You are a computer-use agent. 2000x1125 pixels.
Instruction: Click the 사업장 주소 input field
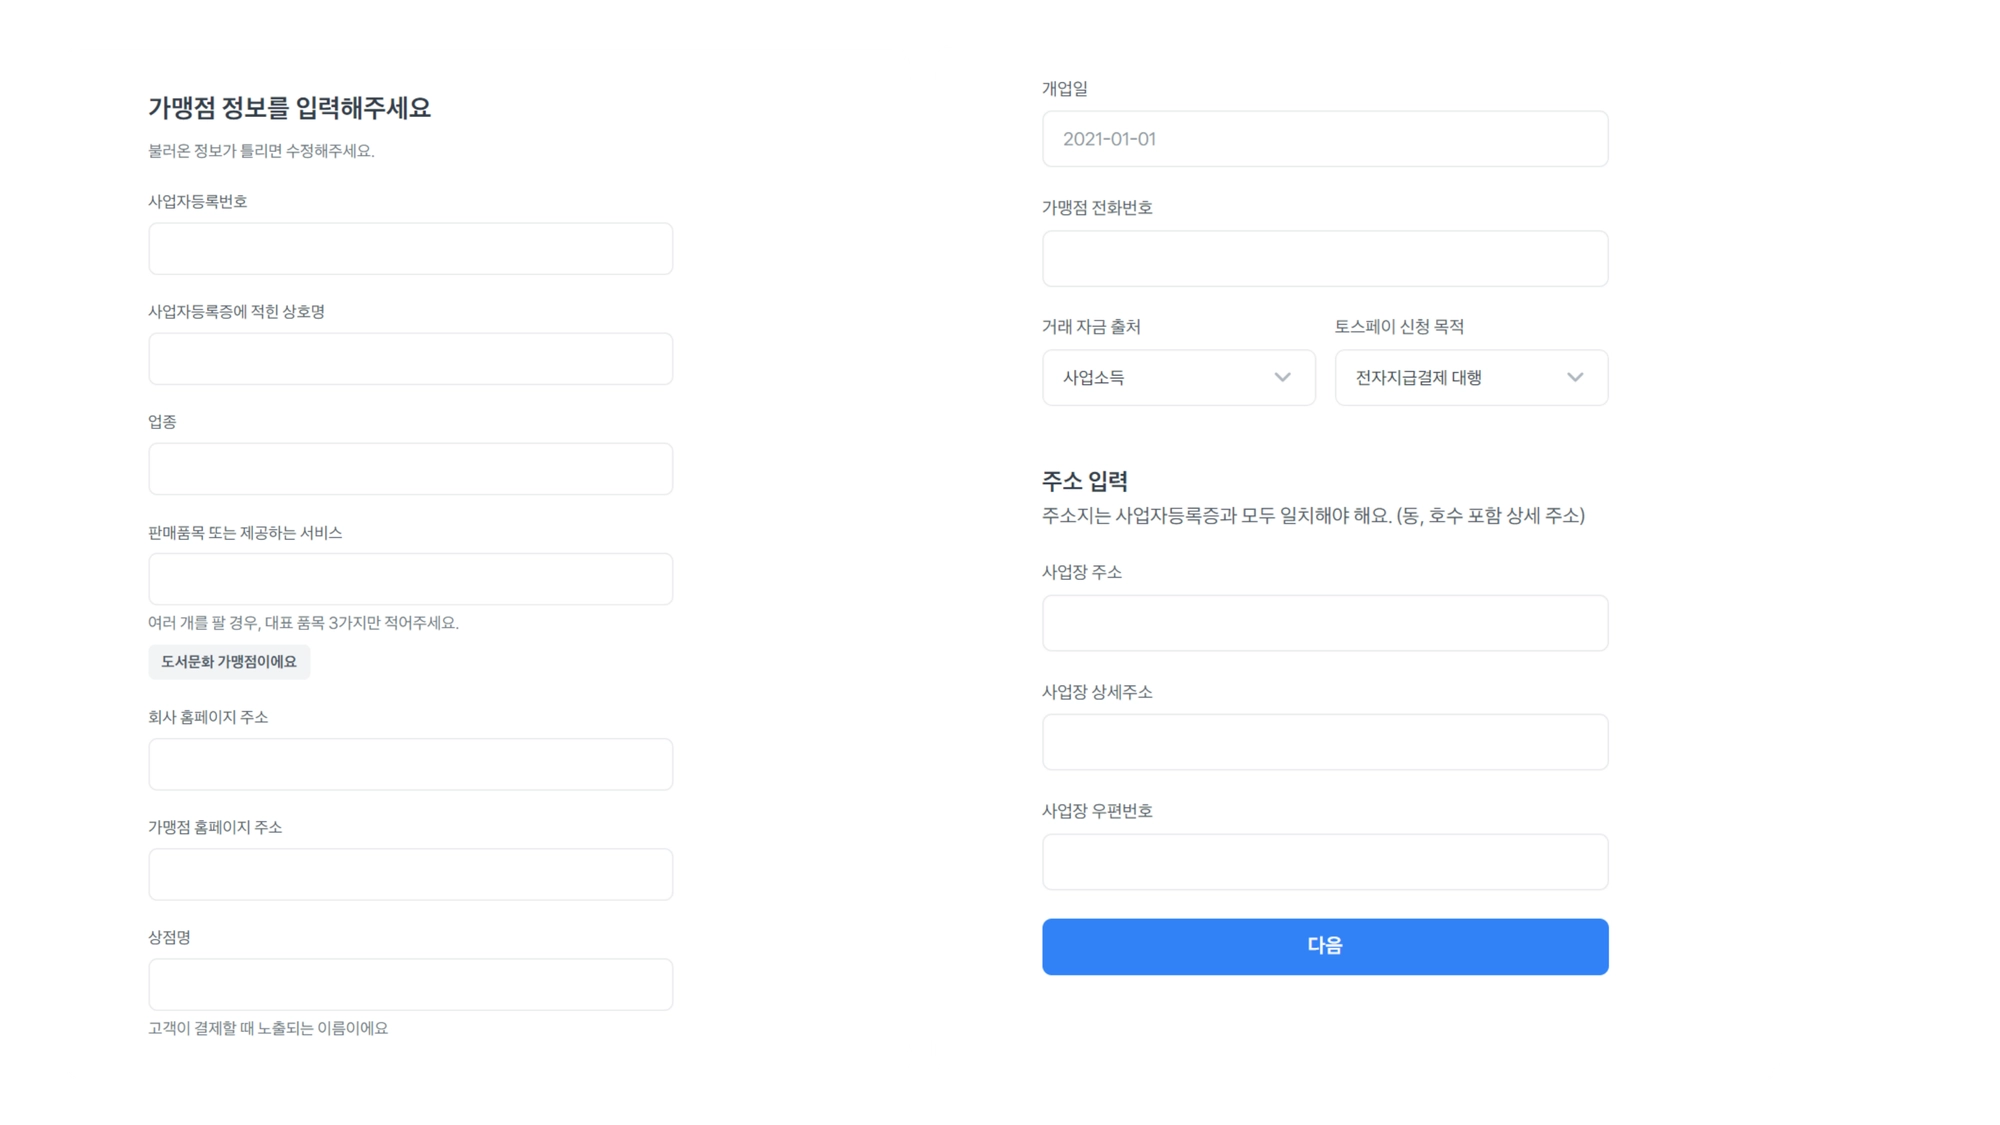(x=1325, y=623)
